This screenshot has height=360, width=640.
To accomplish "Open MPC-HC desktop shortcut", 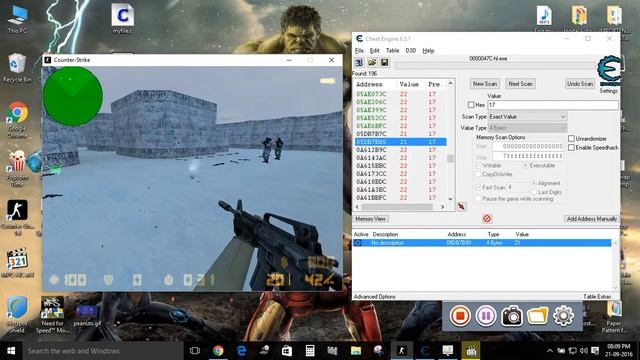I will point(17,263).
